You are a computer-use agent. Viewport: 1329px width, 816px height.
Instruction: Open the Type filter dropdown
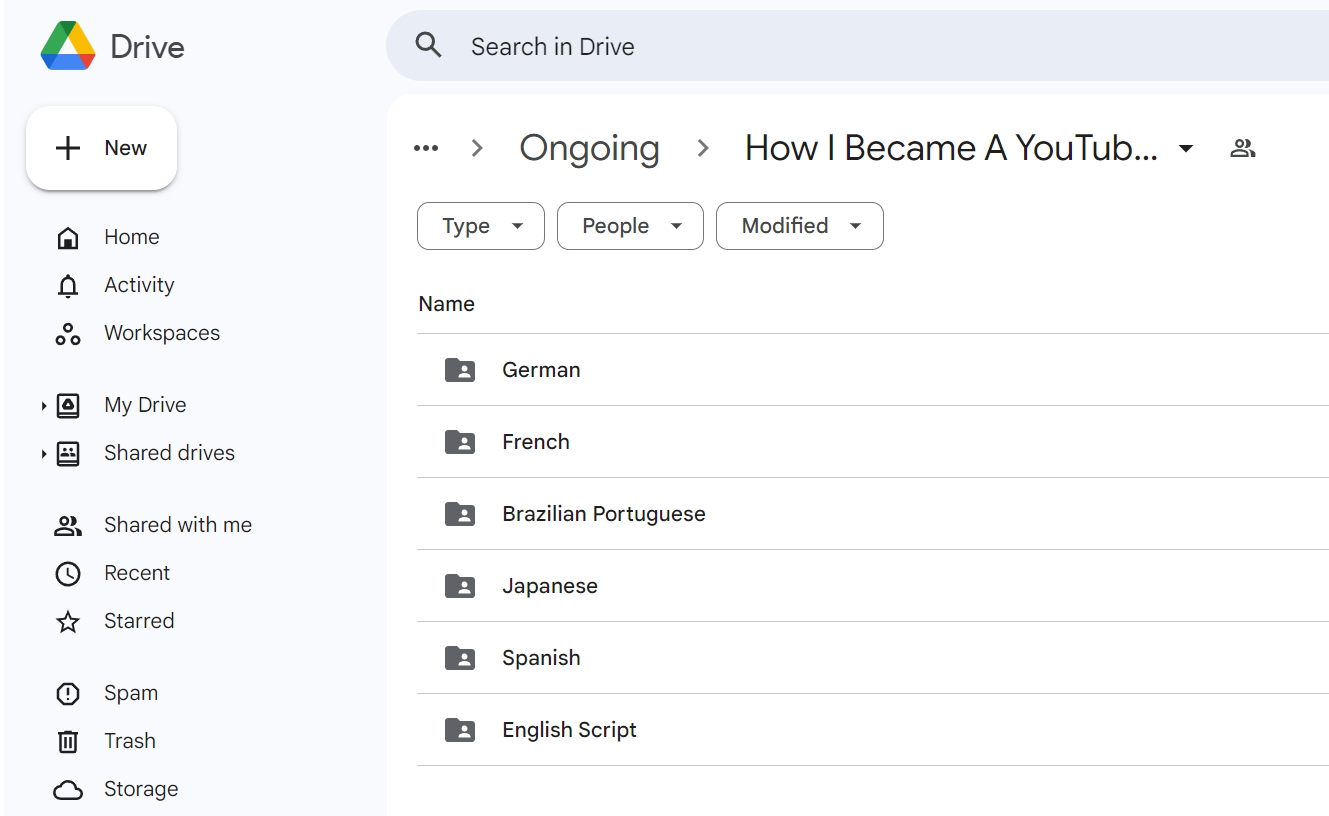pyautogui.click(x=481, y=226)
